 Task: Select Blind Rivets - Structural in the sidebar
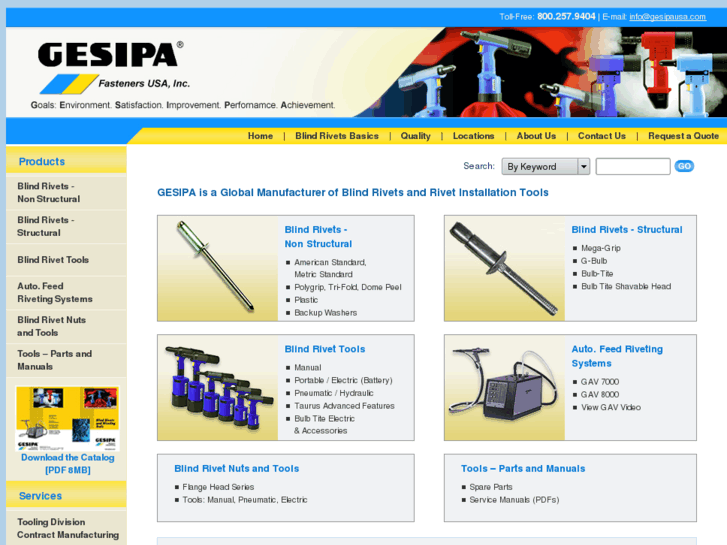pos(45,226)
